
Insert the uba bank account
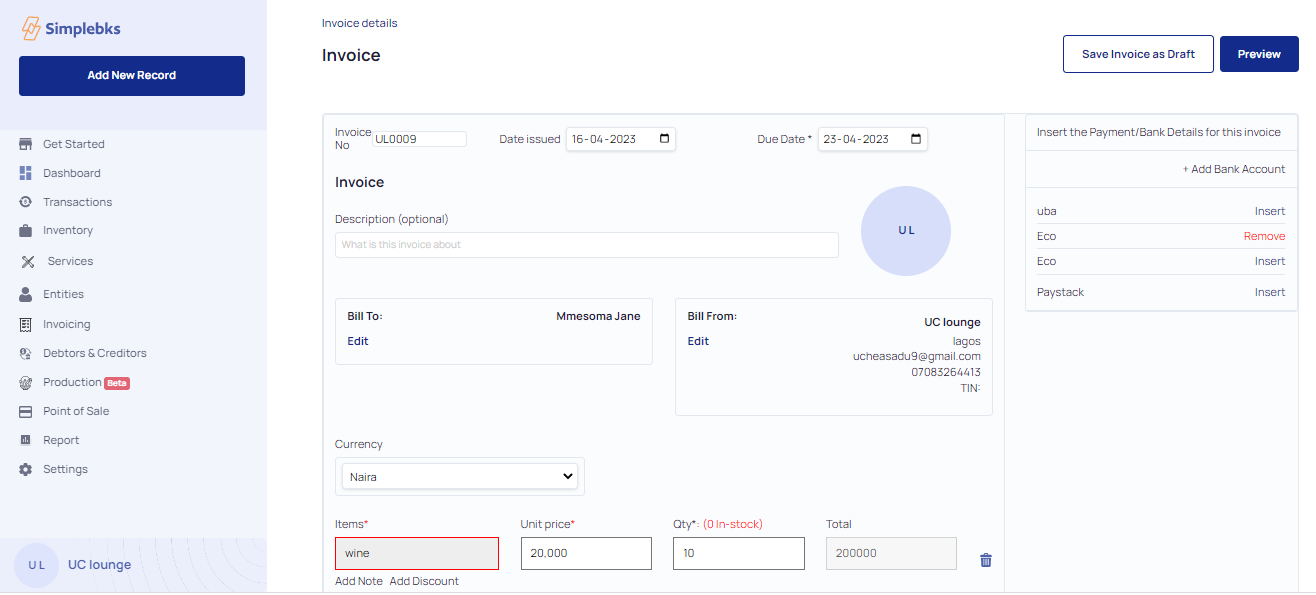1270,211
